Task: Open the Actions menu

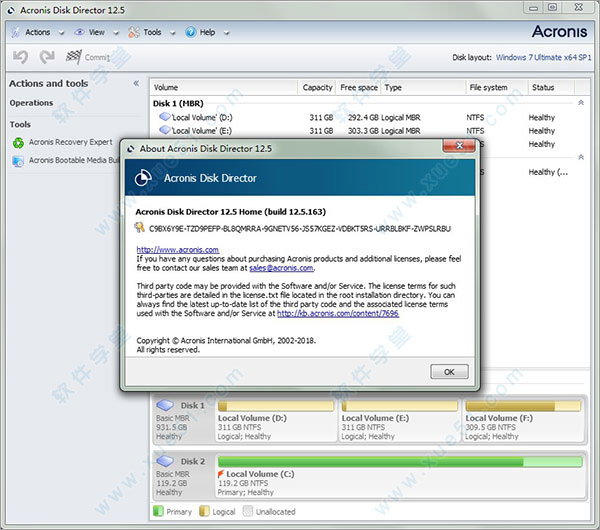Action: tap(36, 32)
